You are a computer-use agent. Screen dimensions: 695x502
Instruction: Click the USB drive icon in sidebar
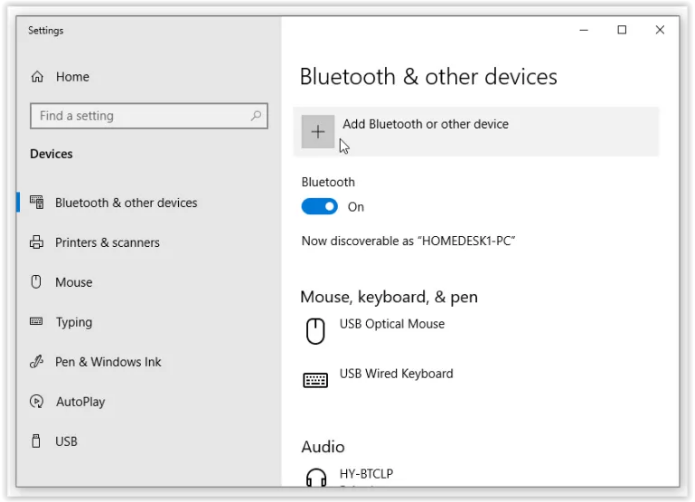(x=37, y=441)
